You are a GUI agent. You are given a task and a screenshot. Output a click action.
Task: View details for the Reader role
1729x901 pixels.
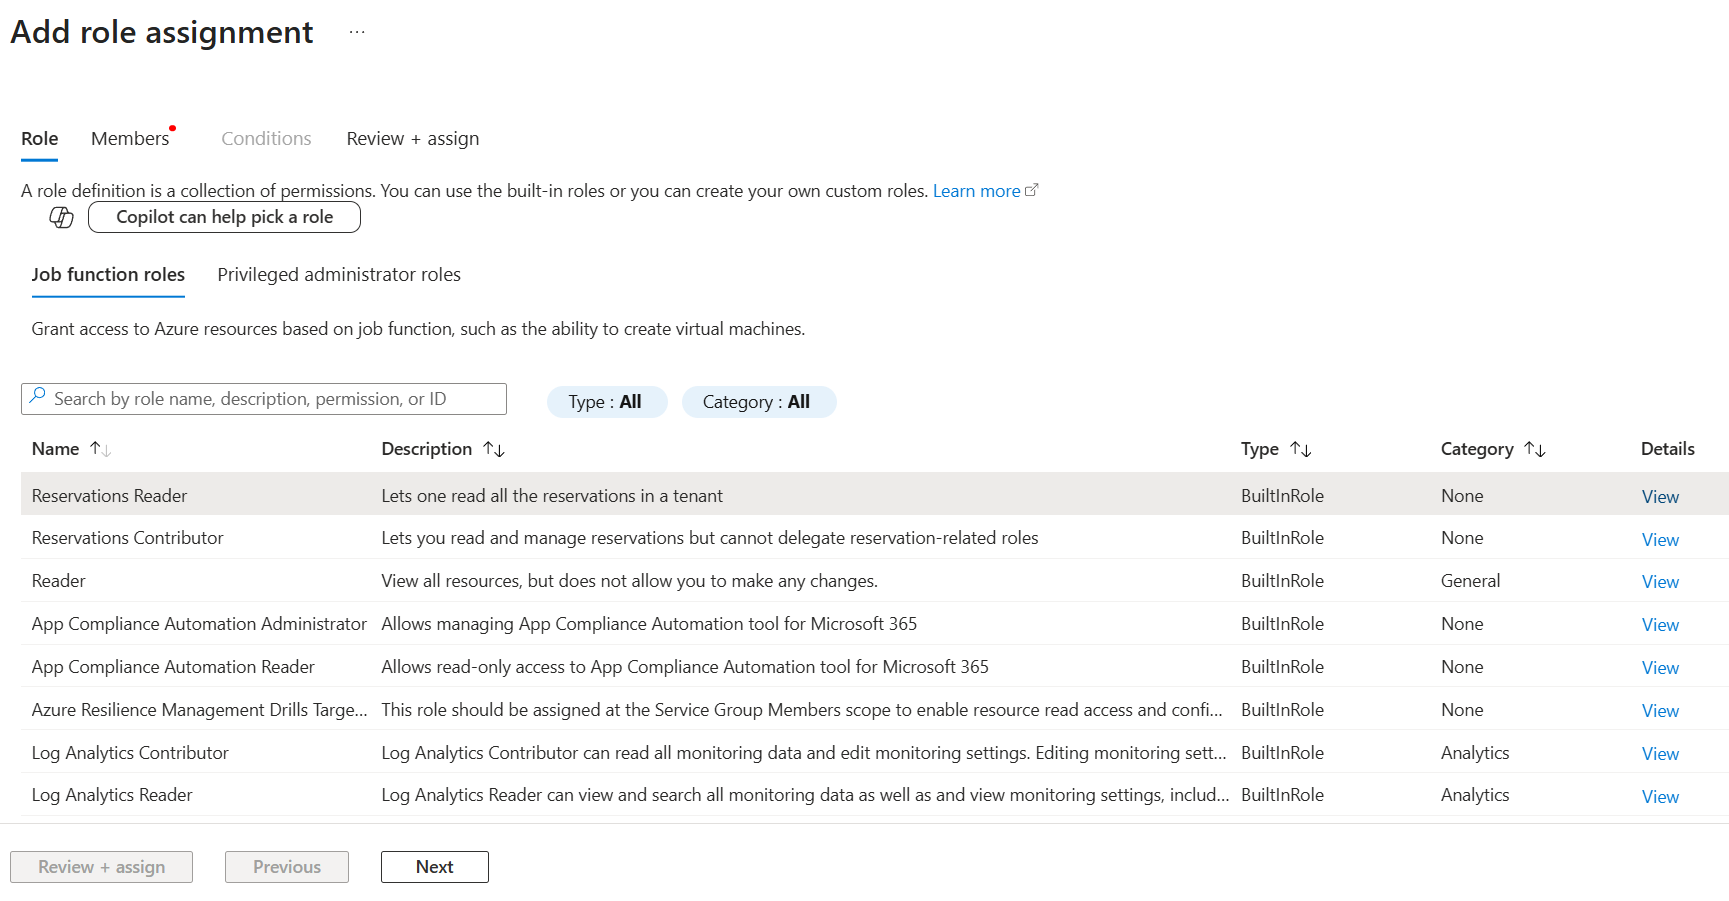point(1660,582)
